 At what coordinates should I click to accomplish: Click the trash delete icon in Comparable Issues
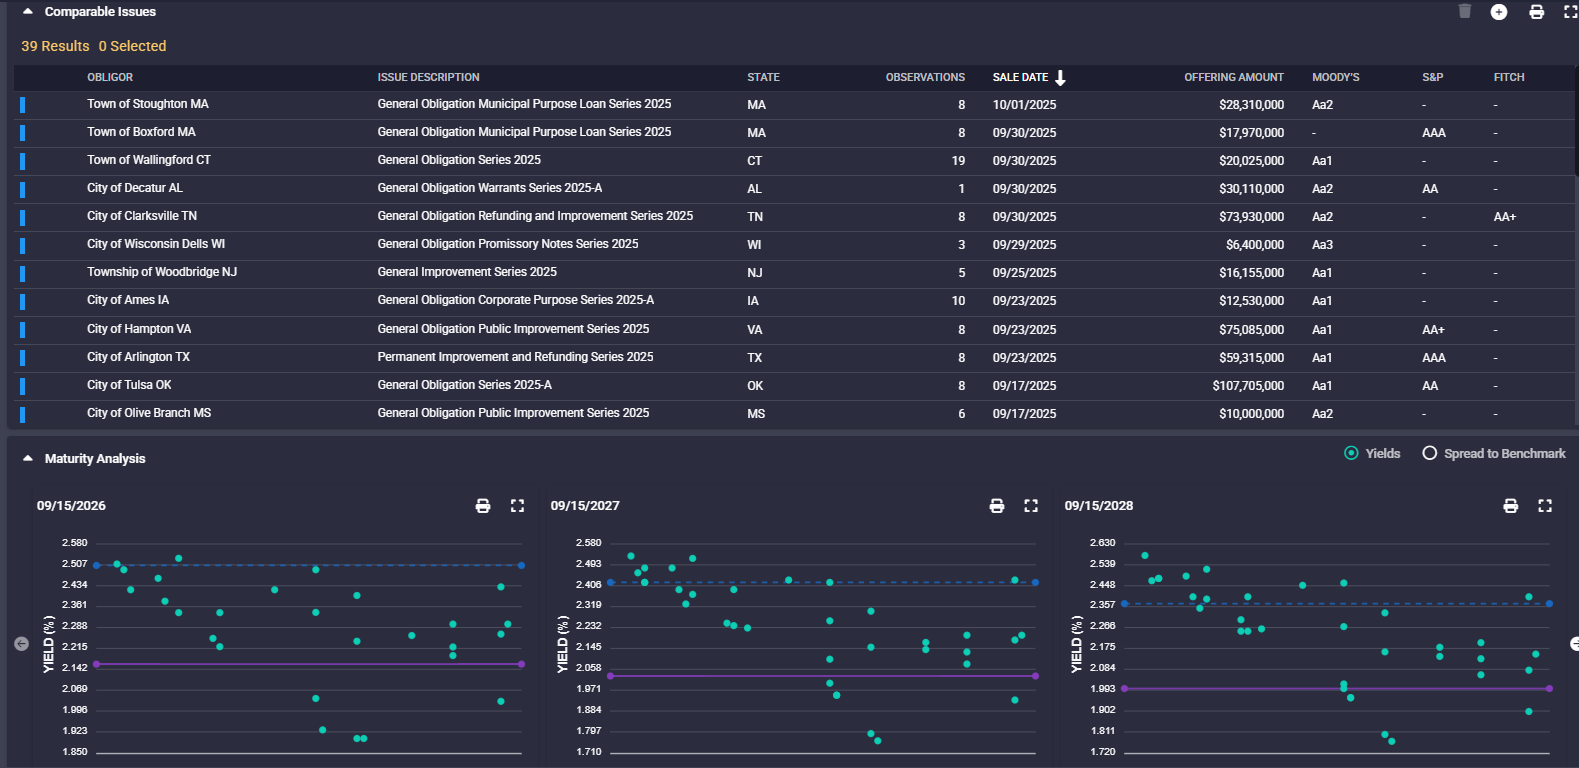[1465, 12]
